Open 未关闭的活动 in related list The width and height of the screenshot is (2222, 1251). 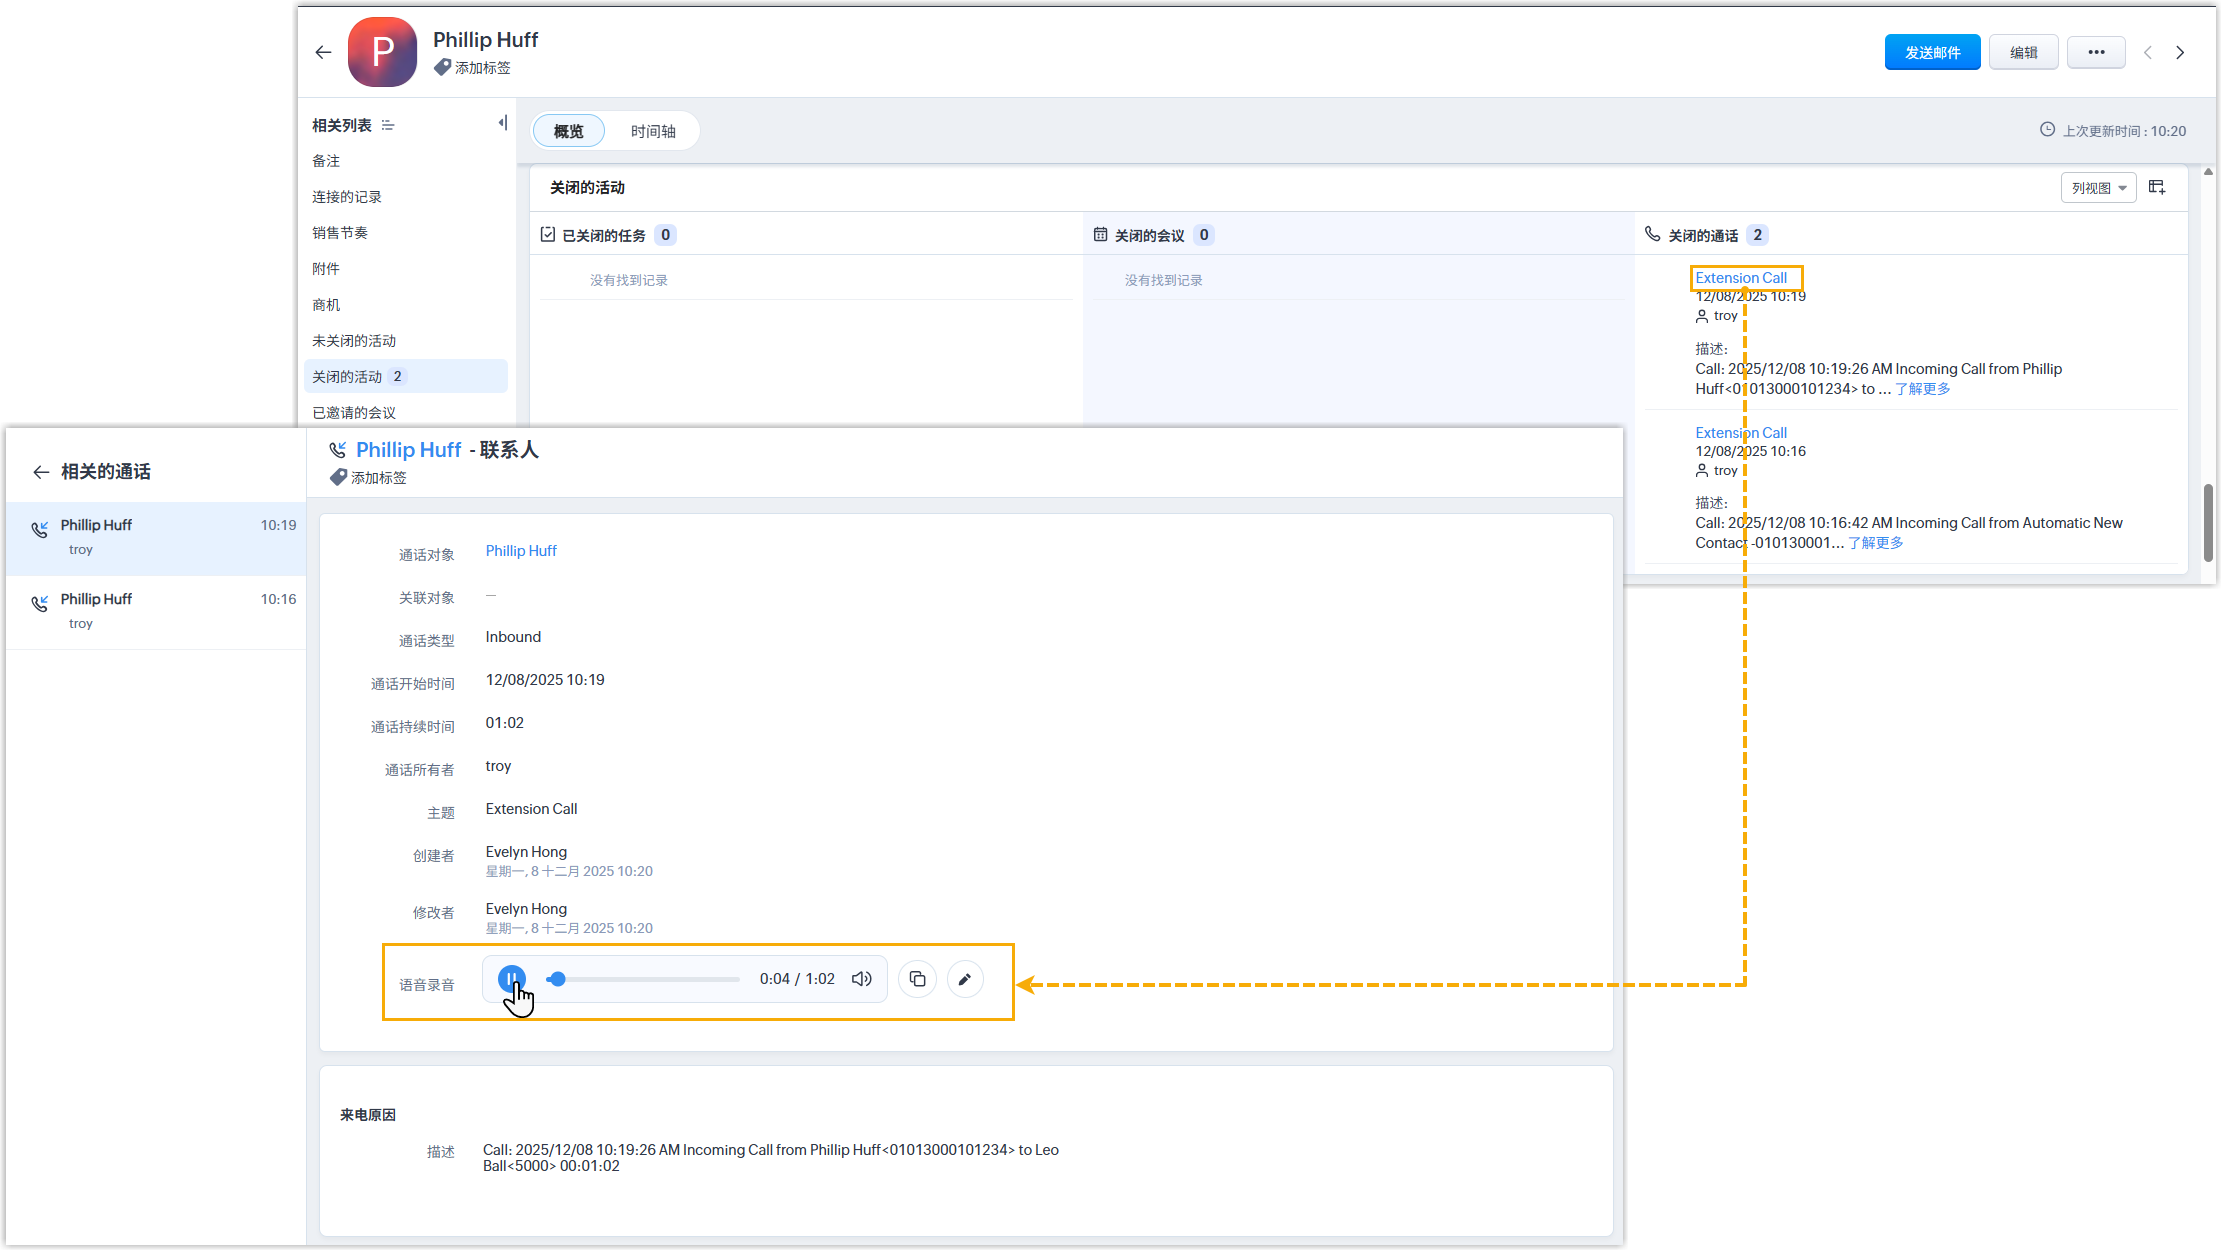[x=354, y=341]
